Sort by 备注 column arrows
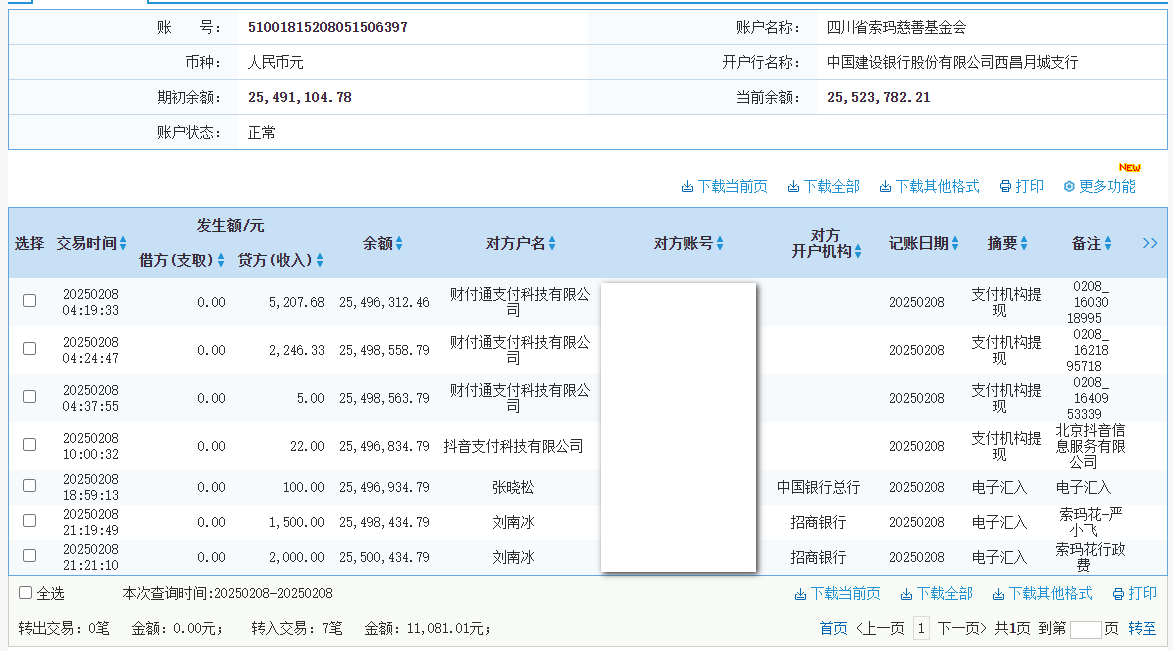Screen dimensions: 1173x651 [1108, 243]
